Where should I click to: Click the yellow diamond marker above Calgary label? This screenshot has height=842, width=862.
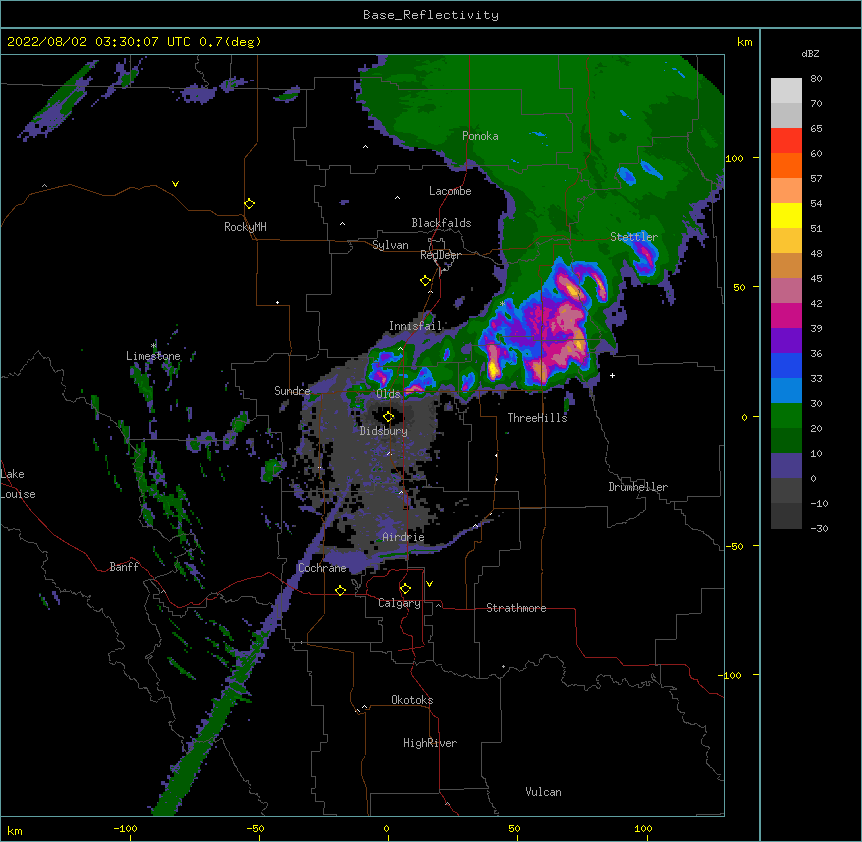pos(406,589)
